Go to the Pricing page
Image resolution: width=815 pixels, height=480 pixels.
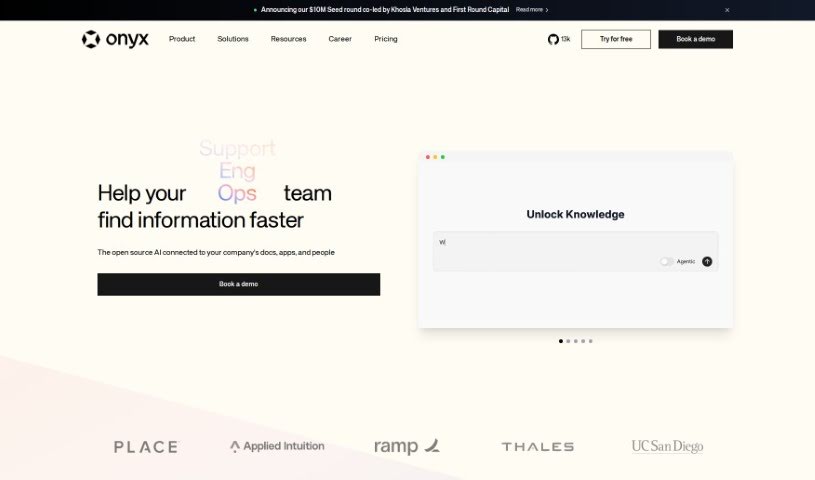click(386, 39)
